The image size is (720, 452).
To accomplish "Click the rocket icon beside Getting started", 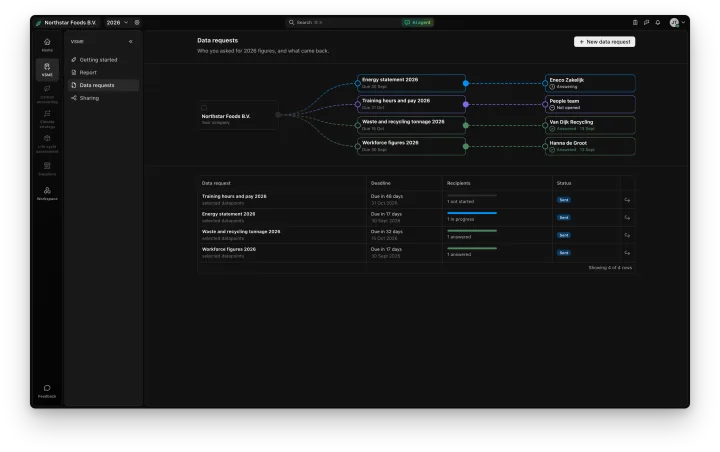I will pyautogui.click(x=73, y=60).
